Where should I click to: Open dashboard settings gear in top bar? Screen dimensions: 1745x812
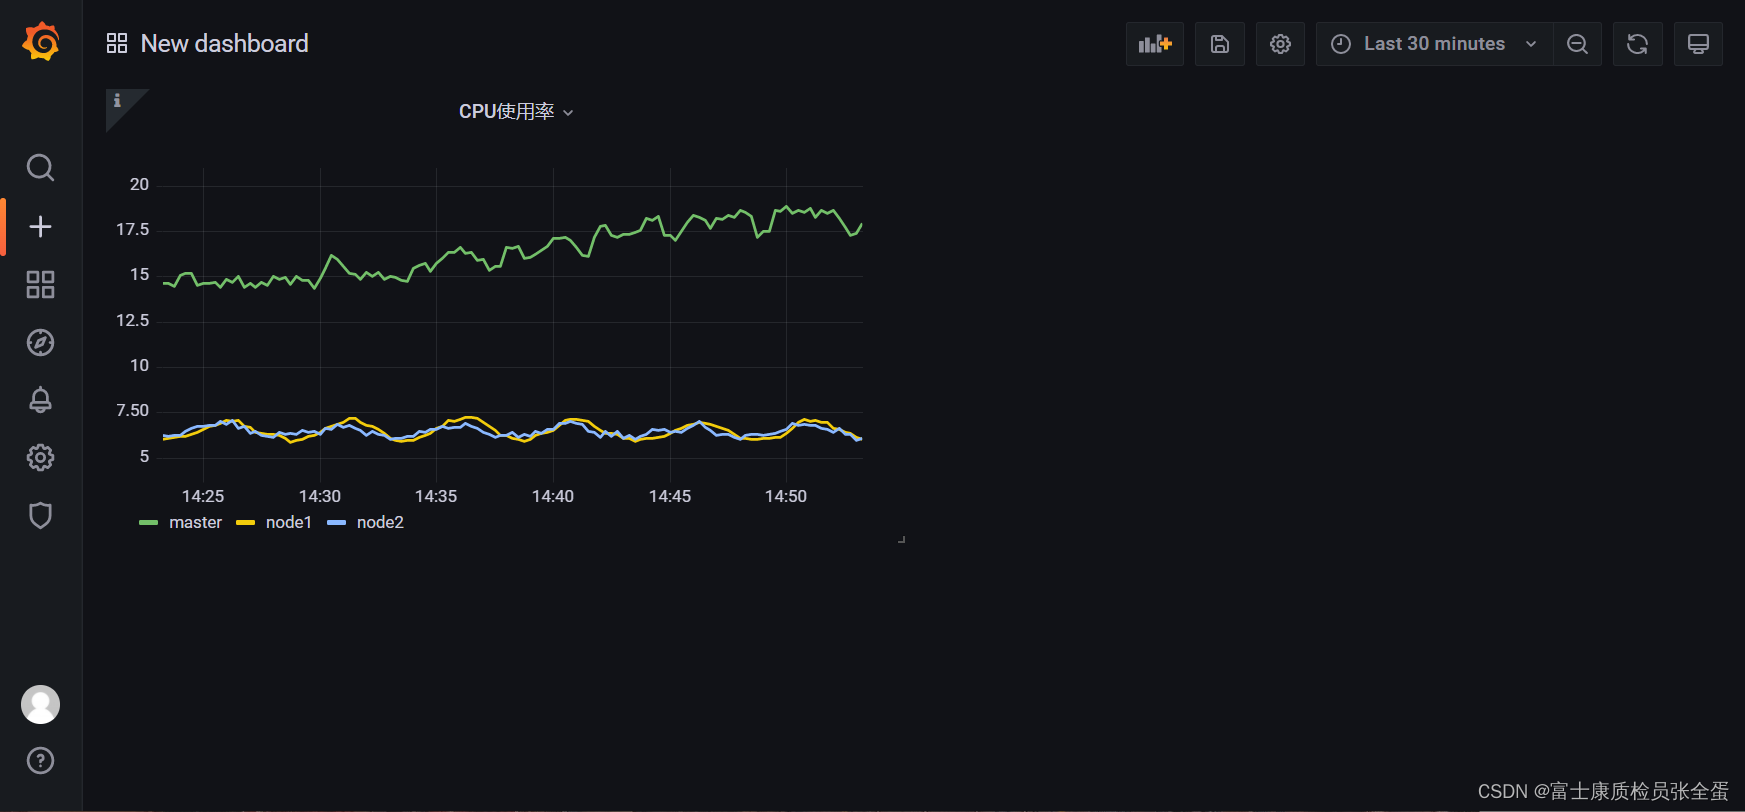[1280, 44]
